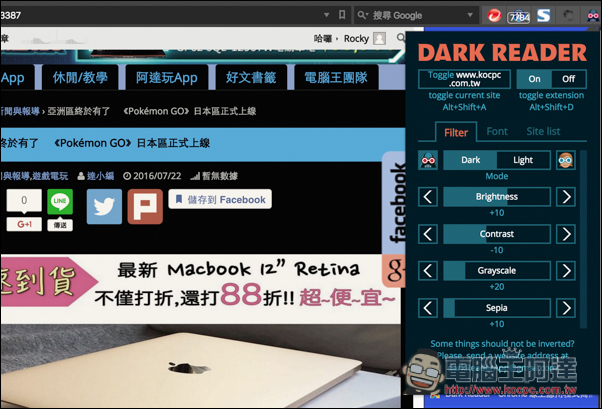Click the red Weibo extension icon

click(x=494, y=15)
